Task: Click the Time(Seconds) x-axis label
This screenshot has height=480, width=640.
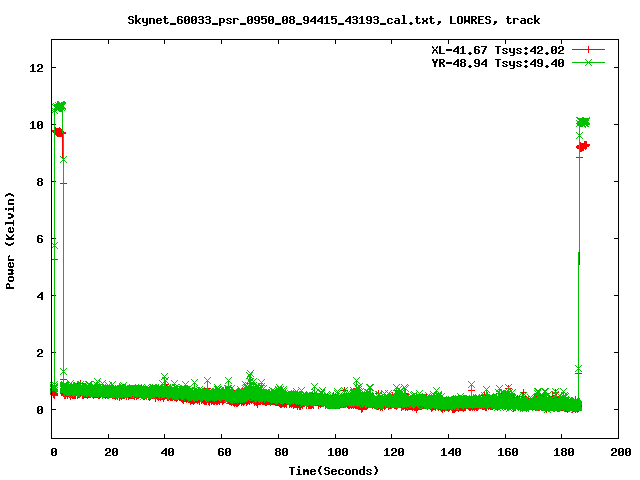Action: pos(334,471)
